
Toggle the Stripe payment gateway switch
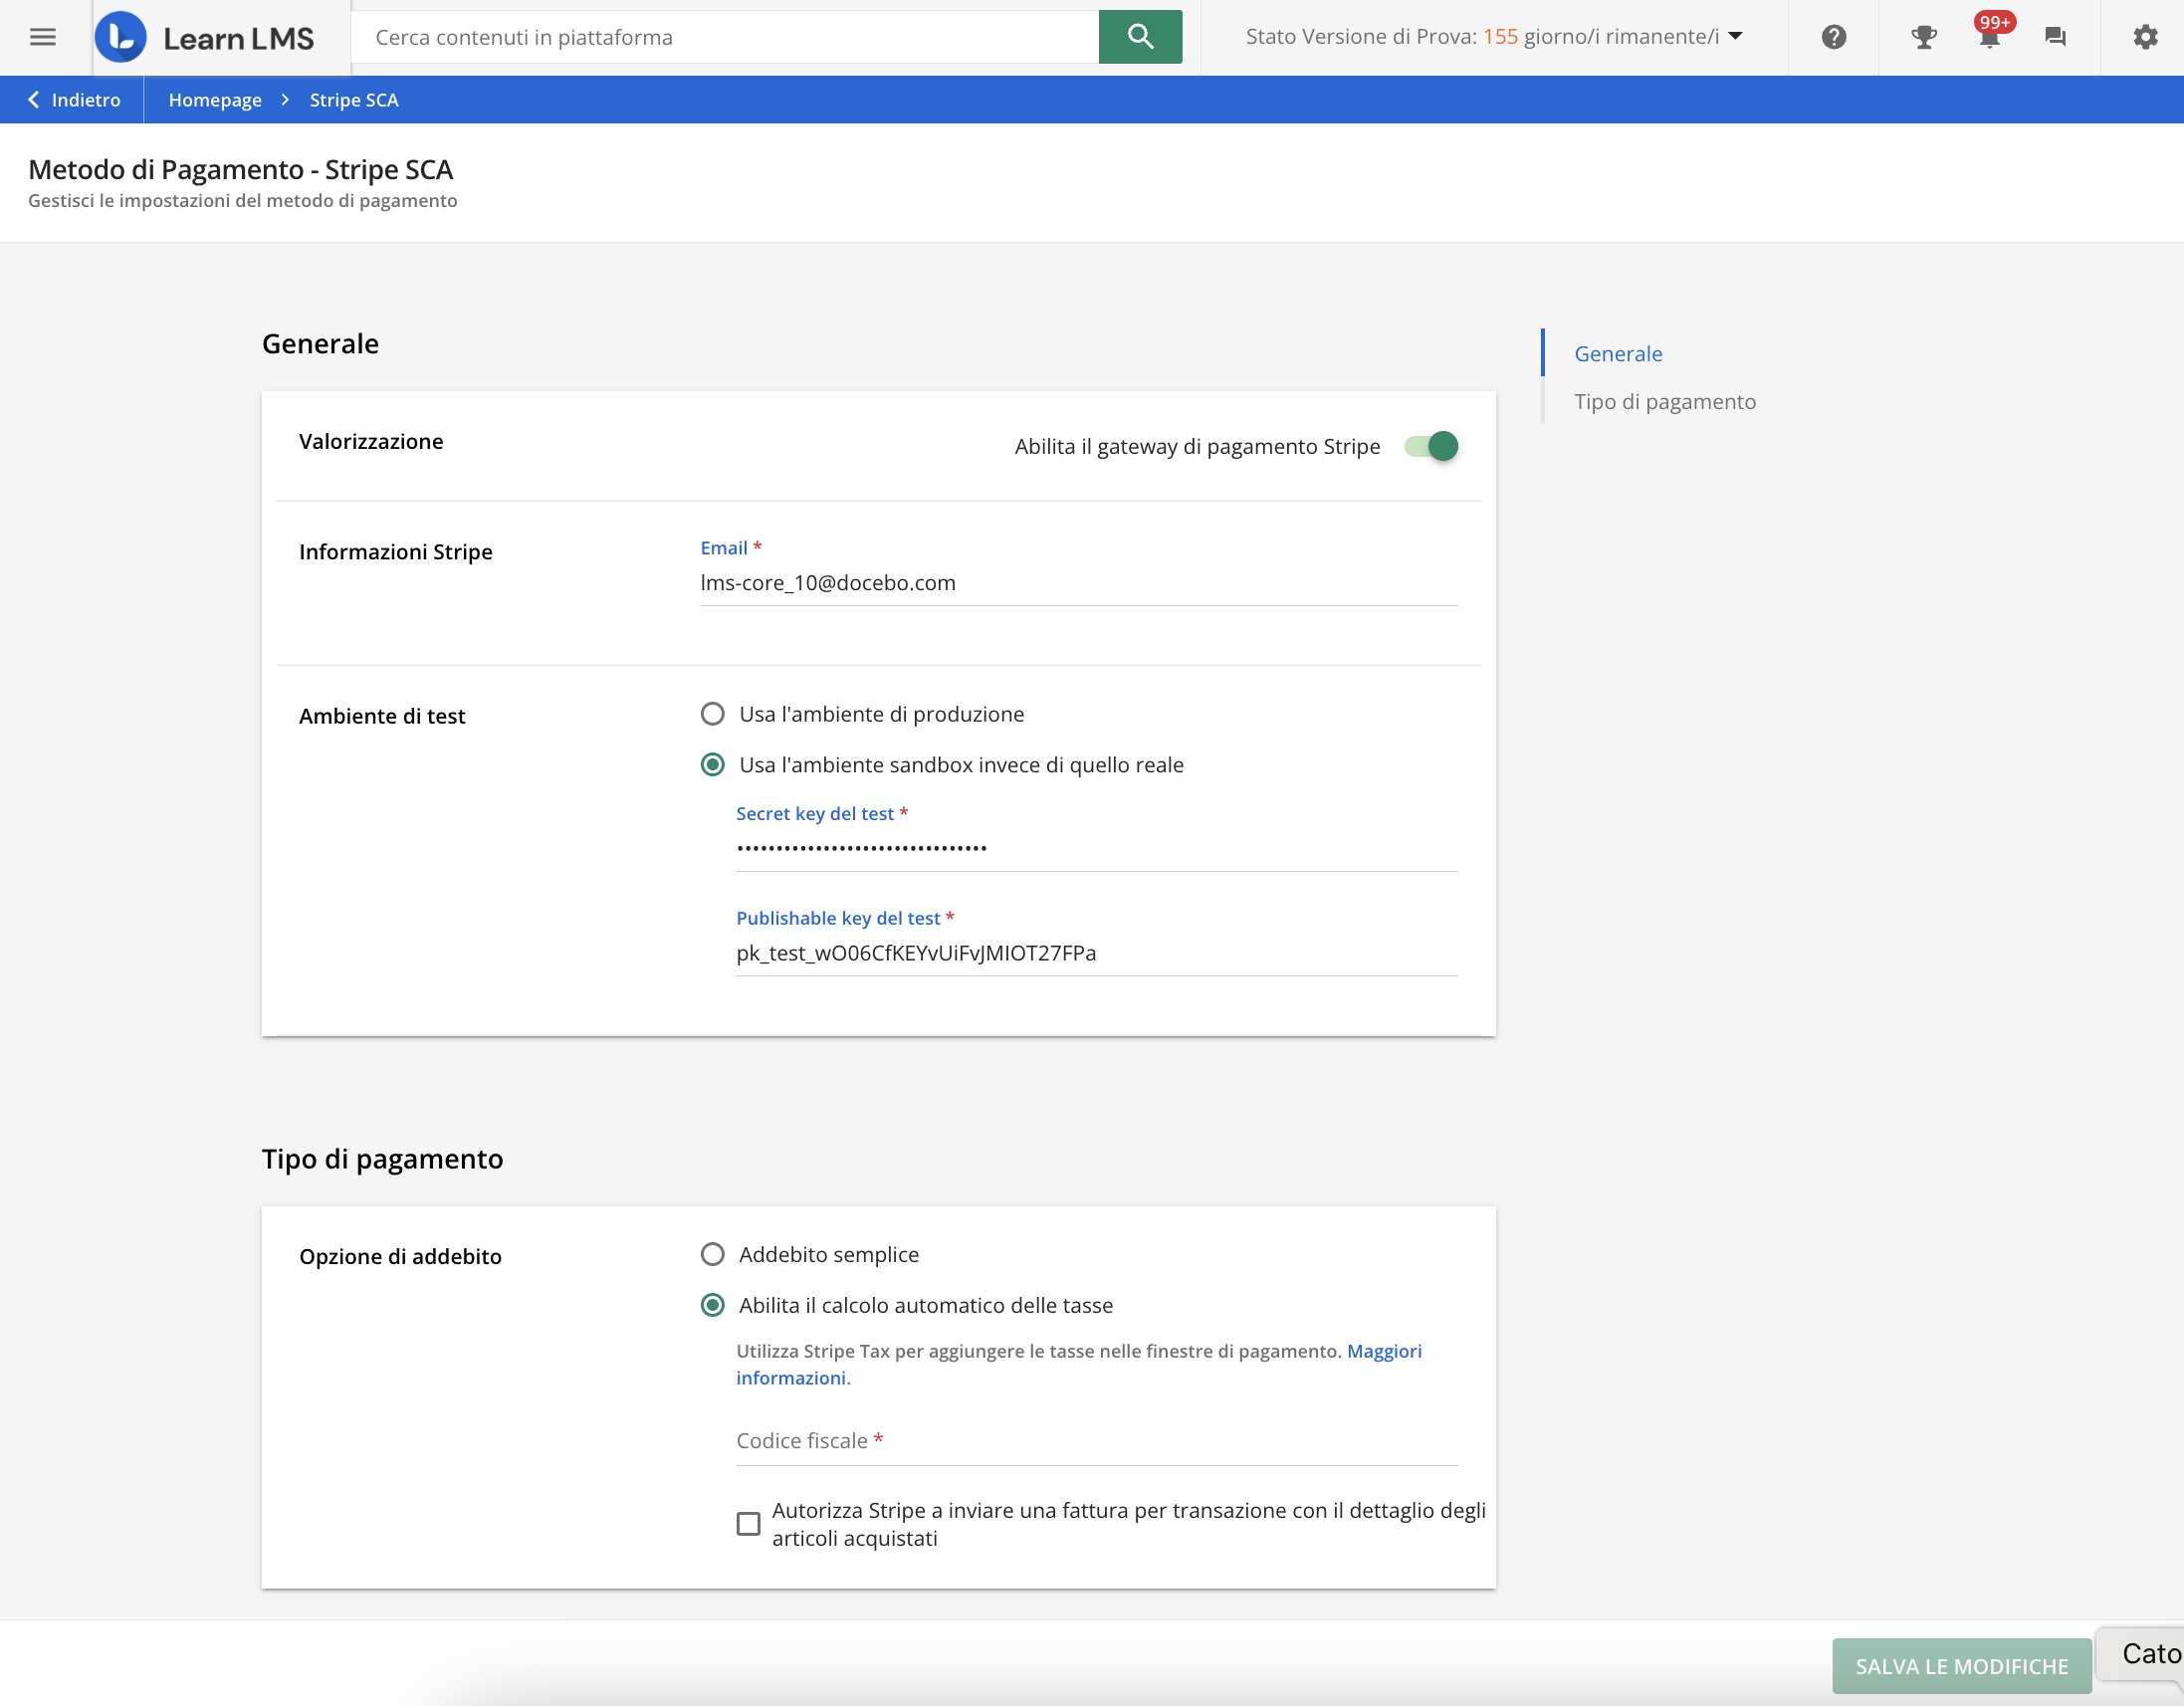pyautogui.click(x=1431, y=446)
